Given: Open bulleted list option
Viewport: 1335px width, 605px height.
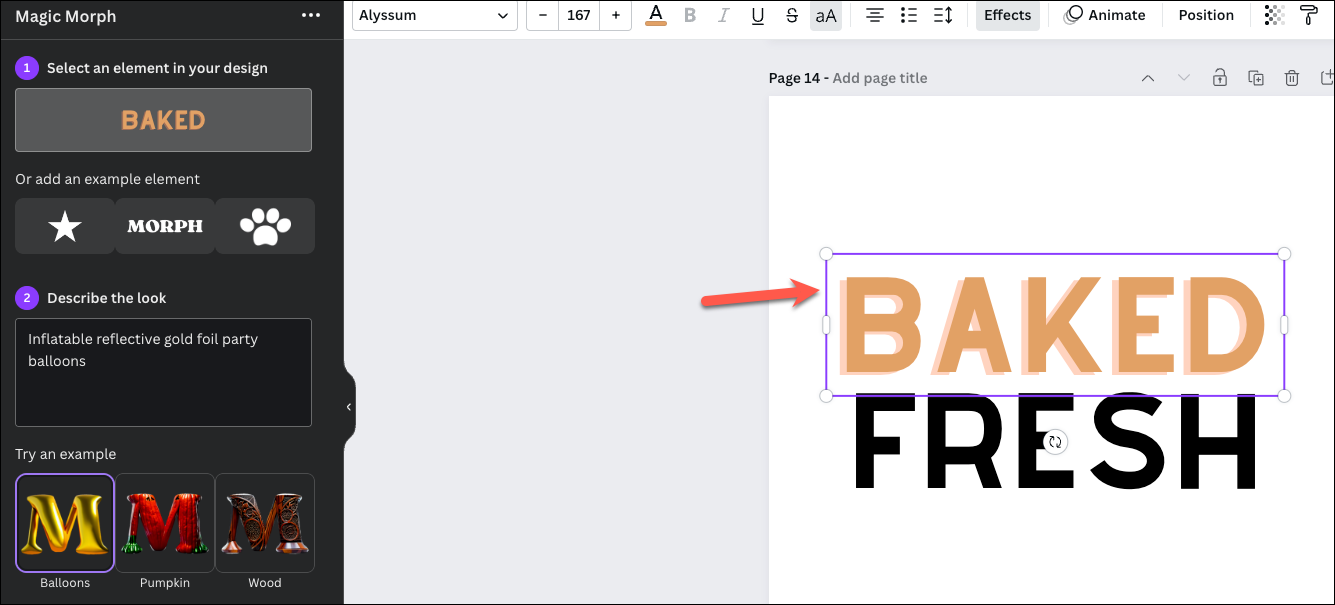Looking at the screenshot, I should (x=909, y=15).
